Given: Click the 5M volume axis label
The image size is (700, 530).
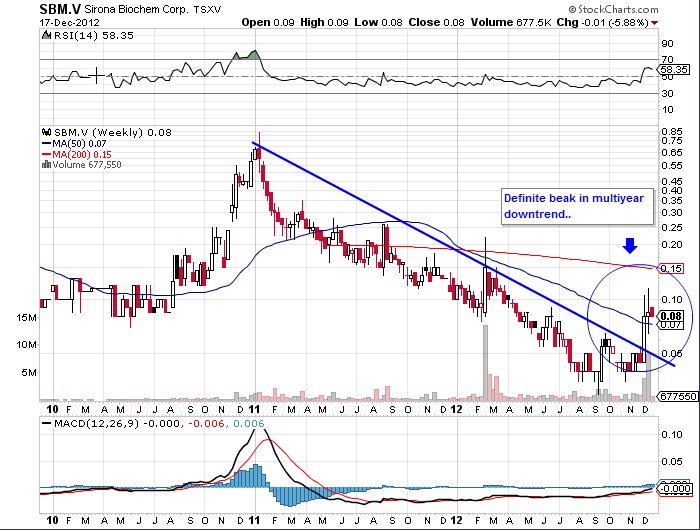Looking at the screenshot, I should [x=29, y=372].
